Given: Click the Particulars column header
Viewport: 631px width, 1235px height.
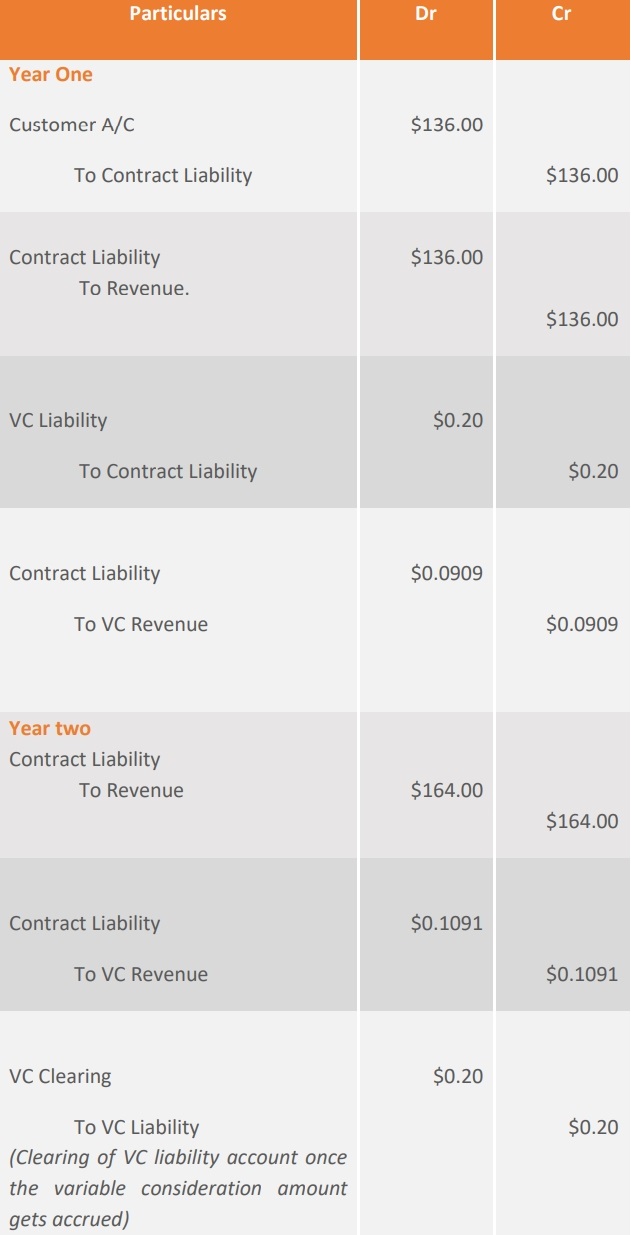Looking at the screenshot, I should coord(178,14).
